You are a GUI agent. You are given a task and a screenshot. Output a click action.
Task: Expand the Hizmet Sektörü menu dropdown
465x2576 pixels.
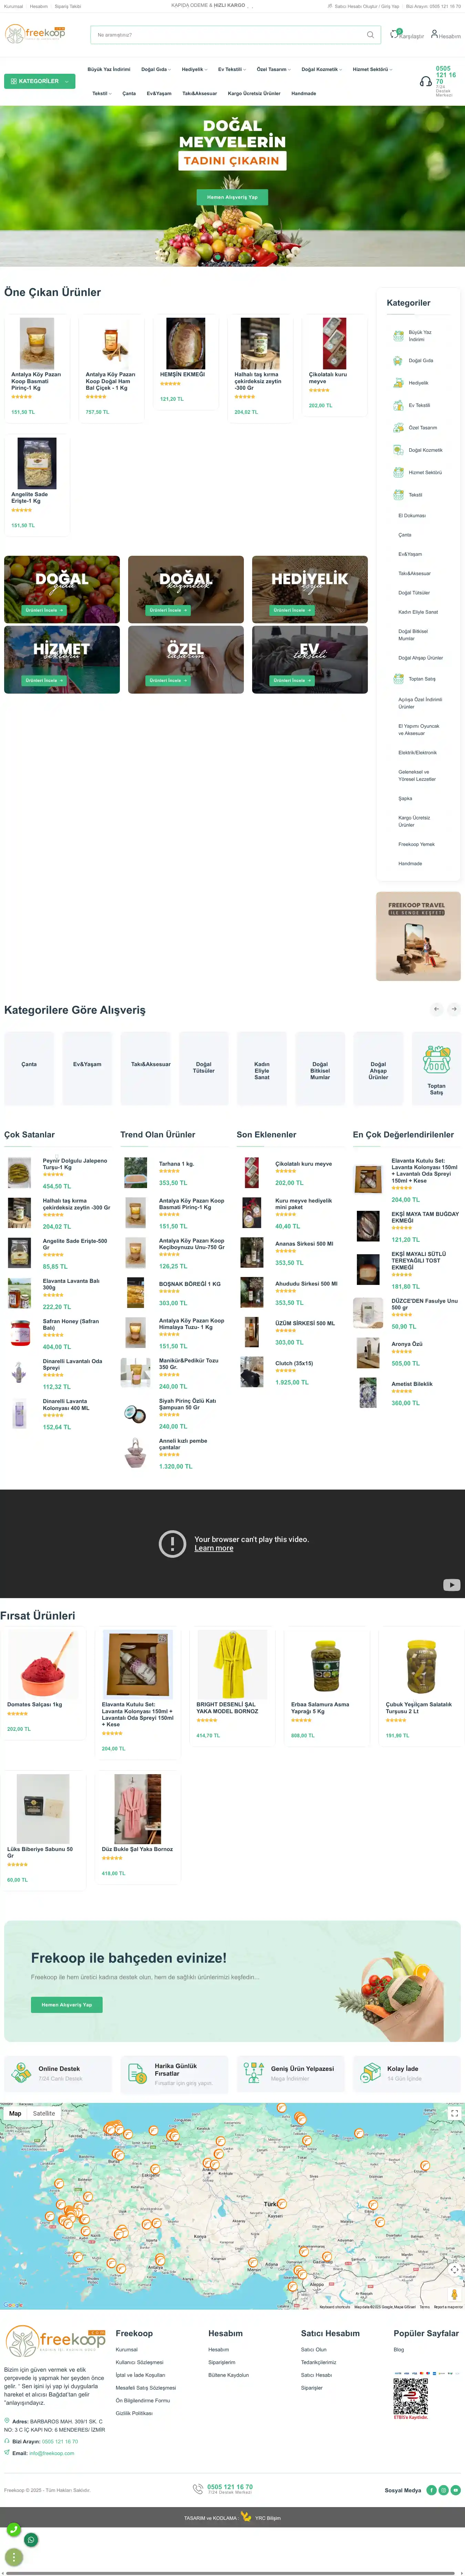(x=372, y=70)
